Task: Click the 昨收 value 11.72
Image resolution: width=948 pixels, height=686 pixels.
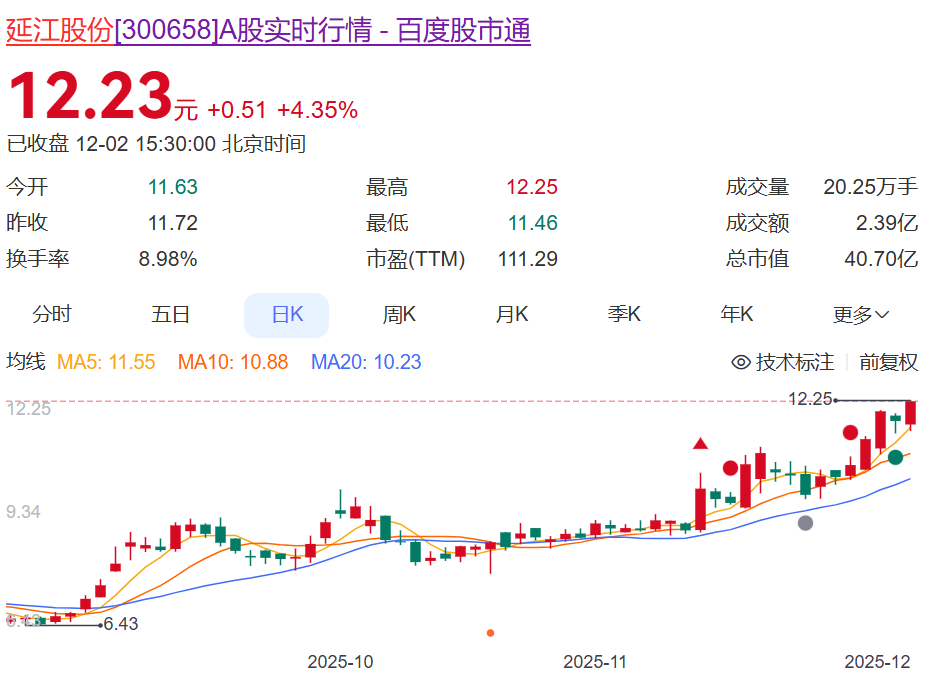Action: click(x=173, y=223)
